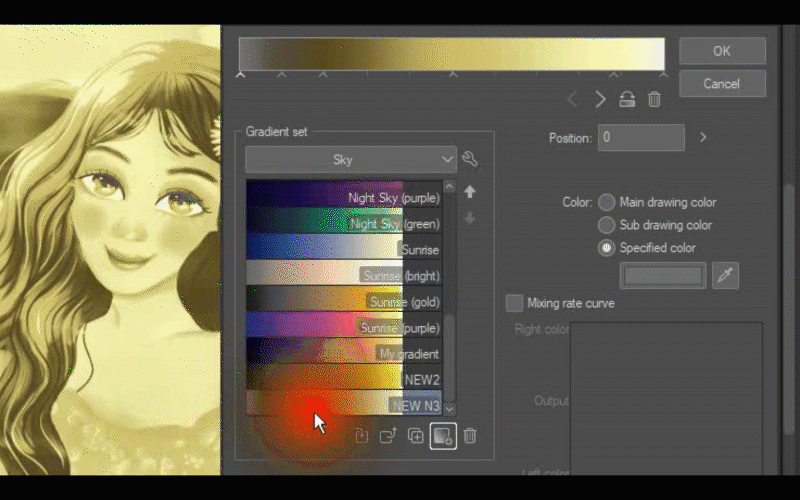Open Position slider arrow
The image size is (800, 500).
[x=703, y=137]
